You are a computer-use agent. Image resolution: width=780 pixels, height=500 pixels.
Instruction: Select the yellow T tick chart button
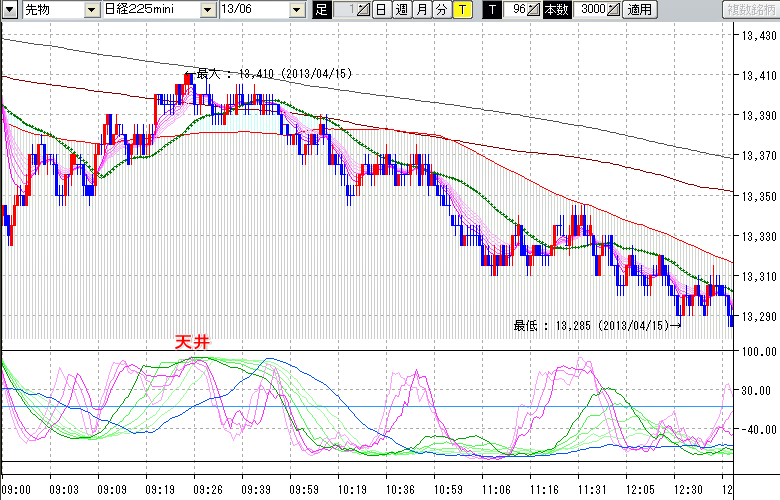coord(462,10)
